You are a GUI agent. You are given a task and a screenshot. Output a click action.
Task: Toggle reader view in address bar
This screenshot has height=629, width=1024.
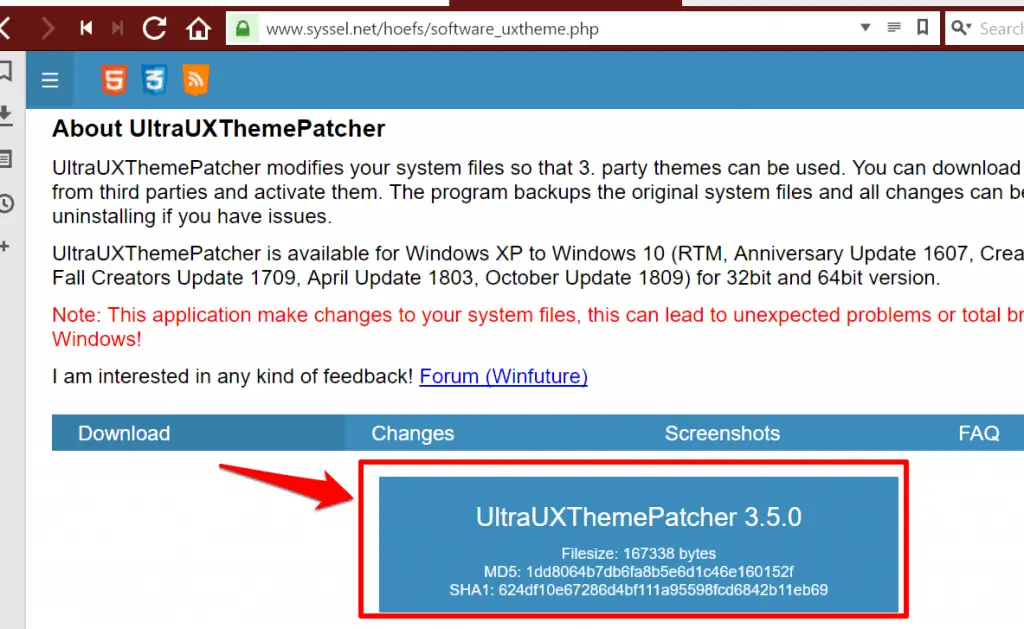click(x=894, y=27)
